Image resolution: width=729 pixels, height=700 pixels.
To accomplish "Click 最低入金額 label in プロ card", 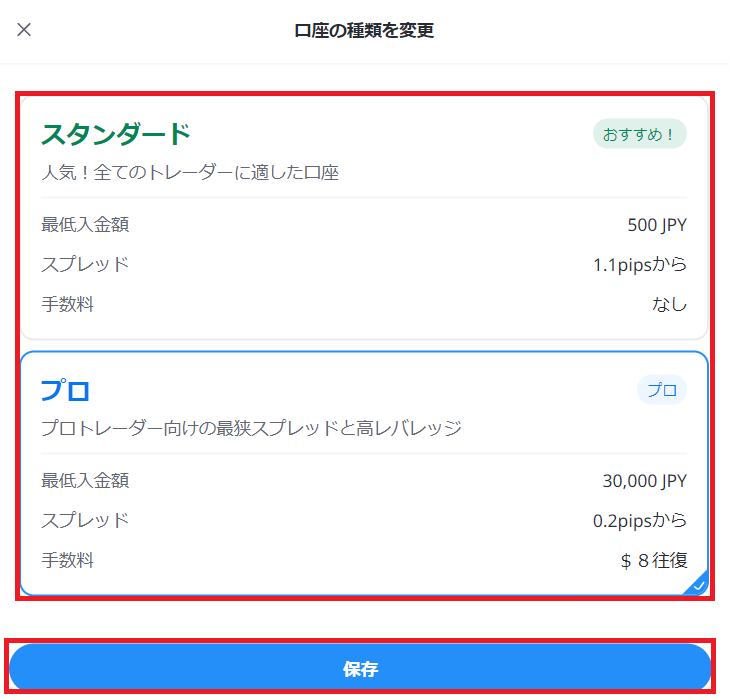I will 85,481.
